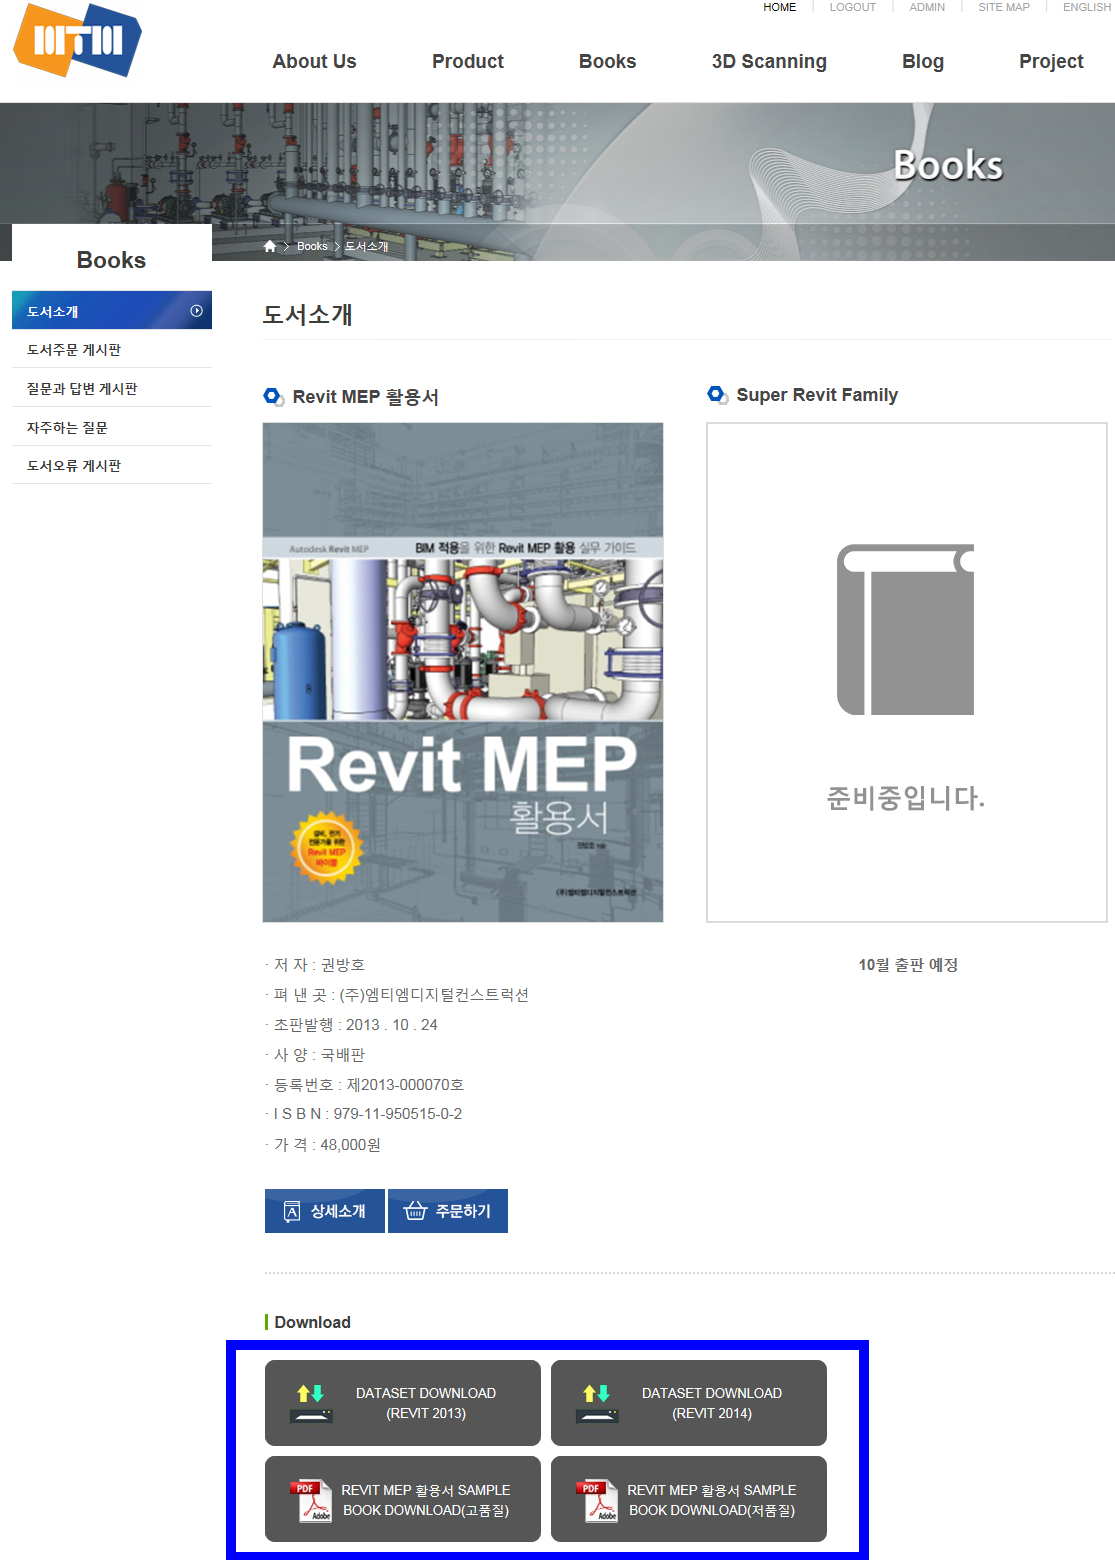Viewport: 1115px width, 1560px height.
Task: Click the arrow icon beside 도서소개
Action: coord(196,311)
